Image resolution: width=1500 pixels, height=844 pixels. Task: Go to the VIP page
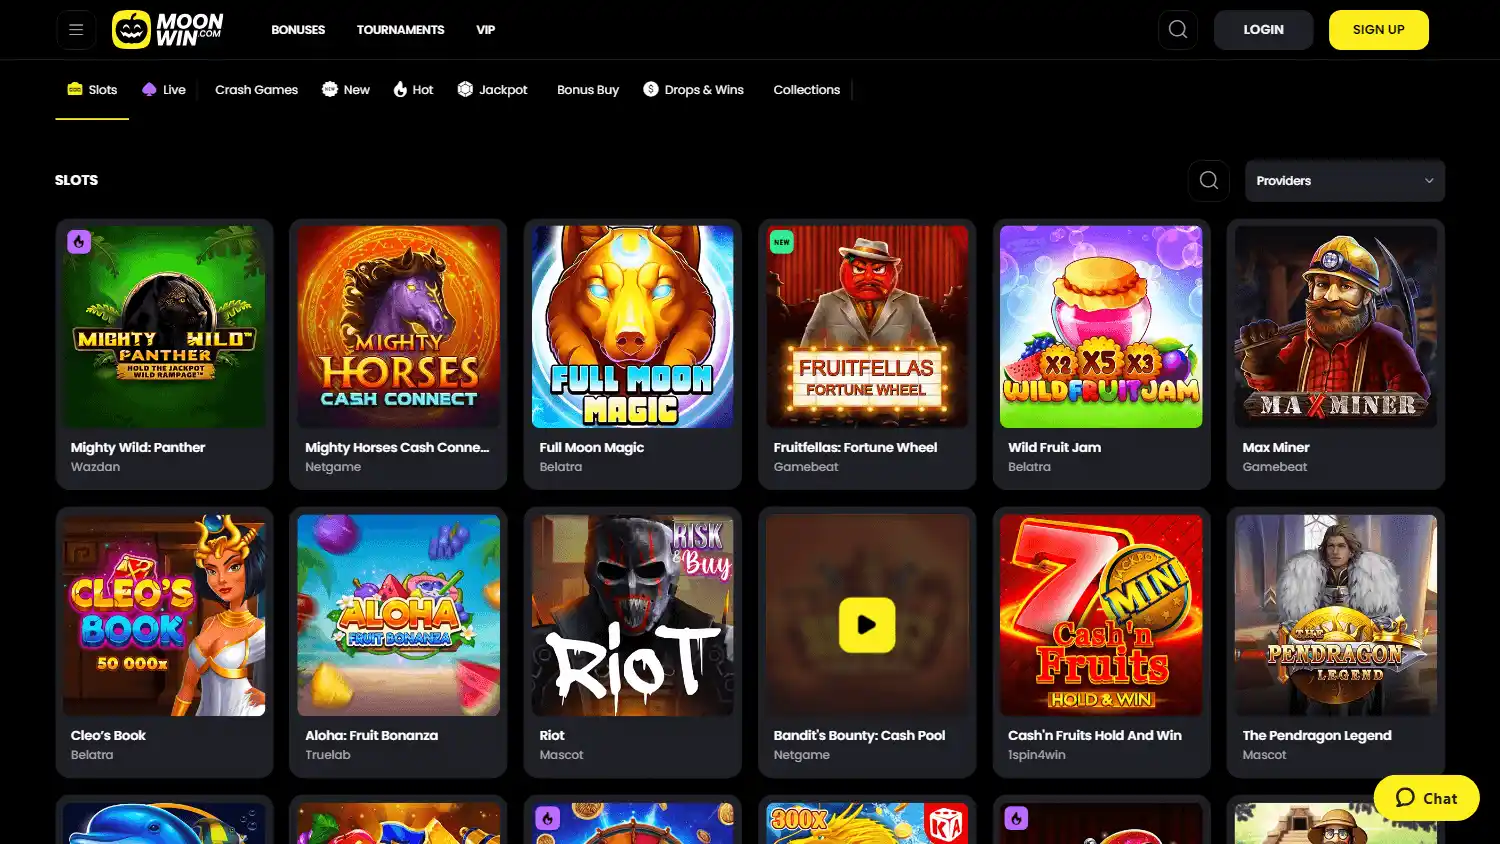coord(485,30)
